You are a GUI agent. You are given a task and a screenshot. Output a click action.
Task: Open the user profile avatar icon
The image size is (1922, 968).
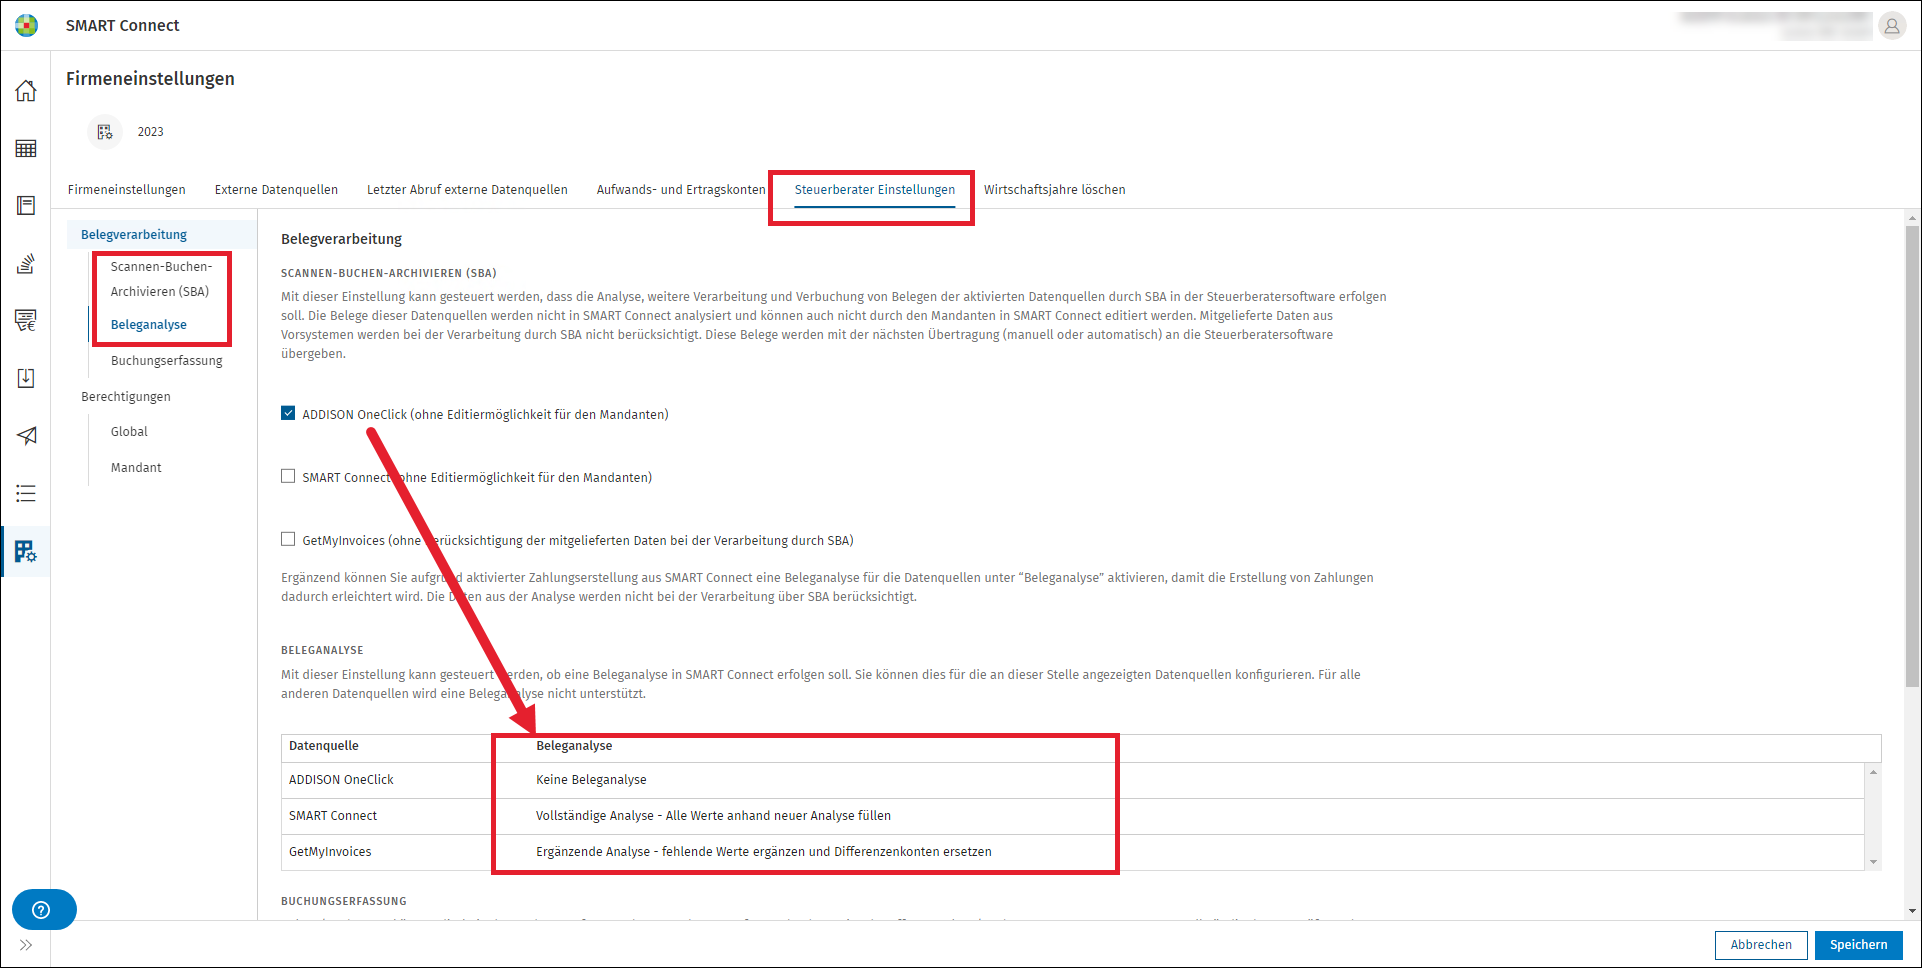[x=1892, y=26]
